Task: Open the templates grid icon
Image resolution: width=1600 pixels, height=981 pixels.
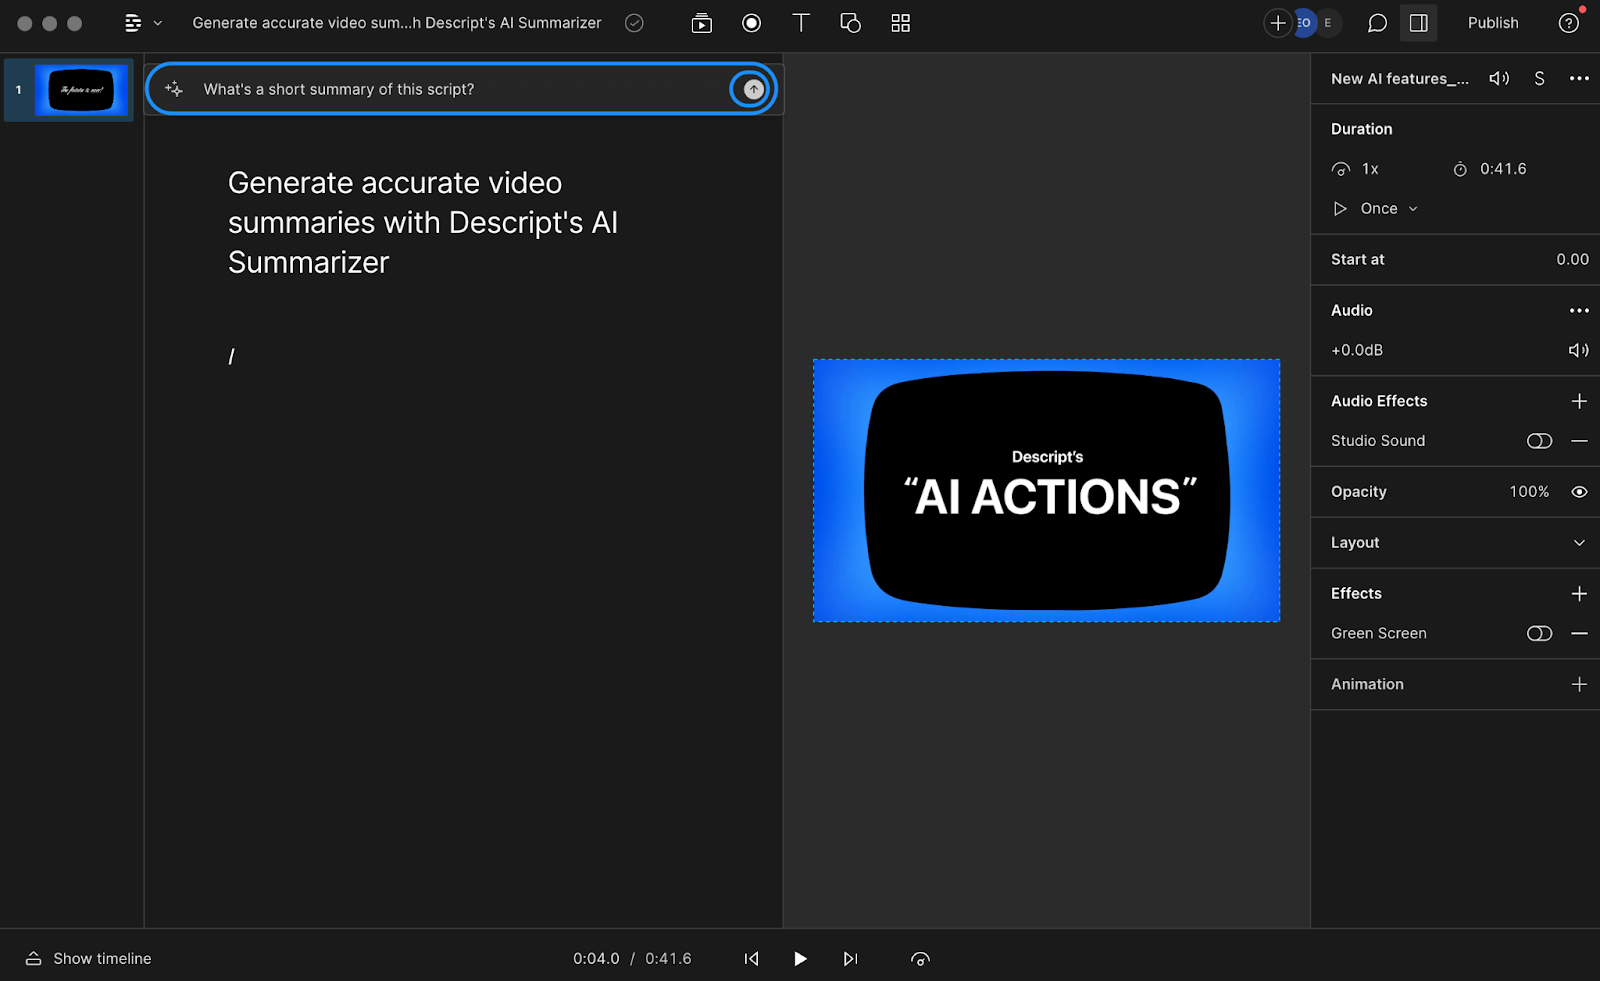Action: coord(899,23)
